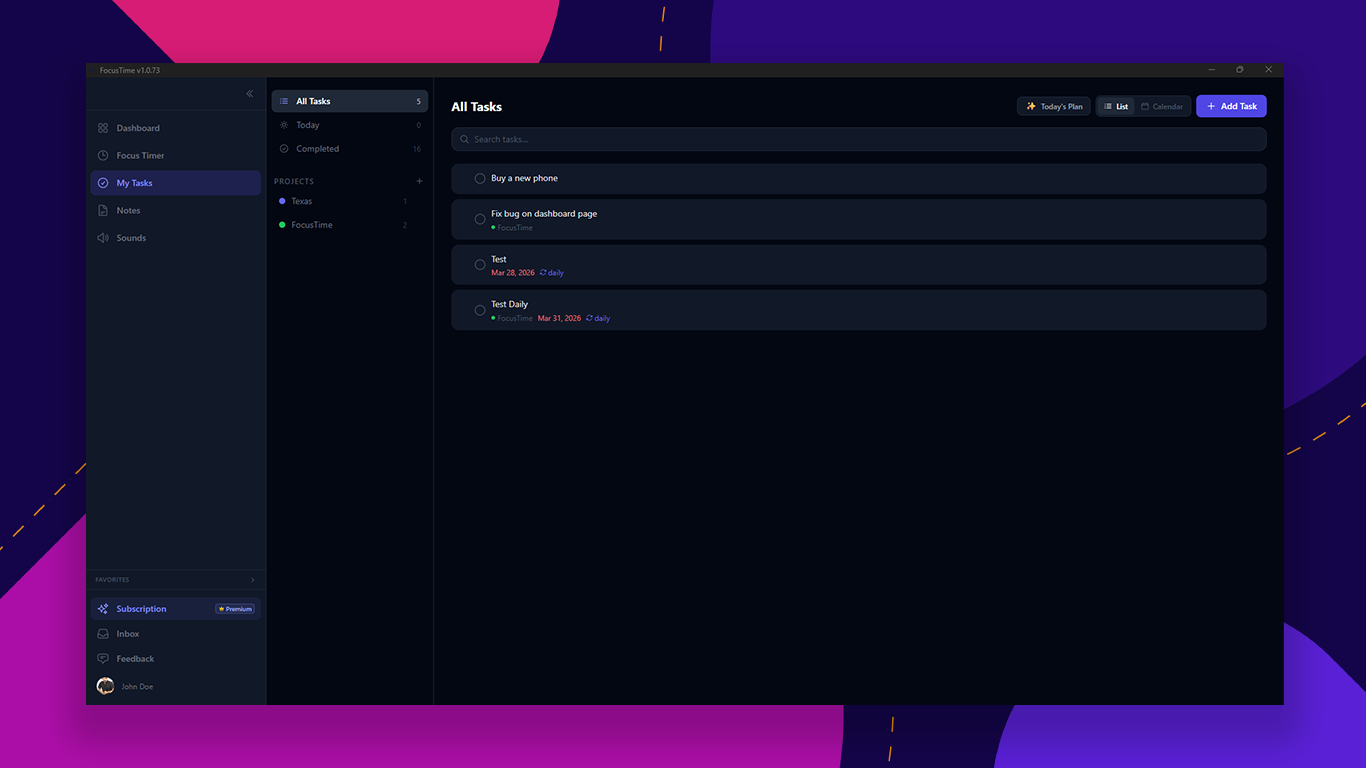
Task: Click the Mar 31, 2026 due date
Action: (559, 318)
